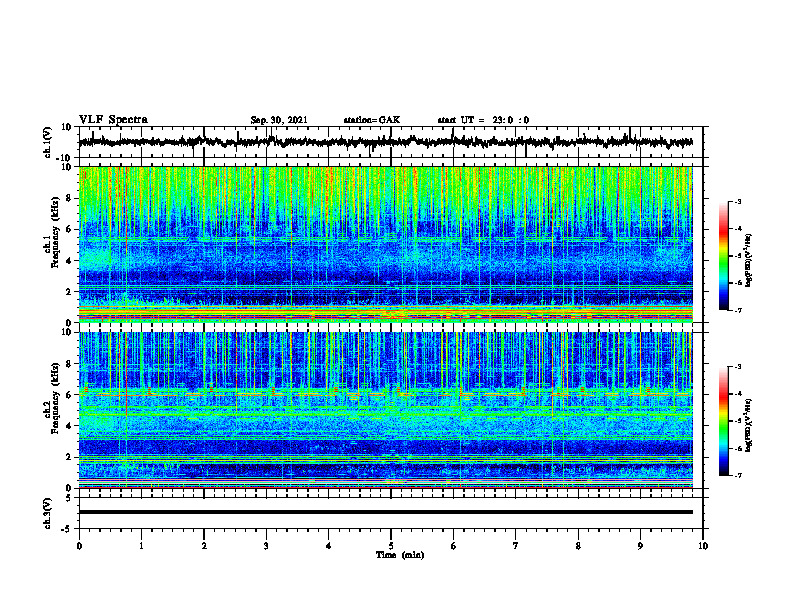Click the "7" tick on the time axis
The height and width of the screenshot is (612, 792).
516,546
